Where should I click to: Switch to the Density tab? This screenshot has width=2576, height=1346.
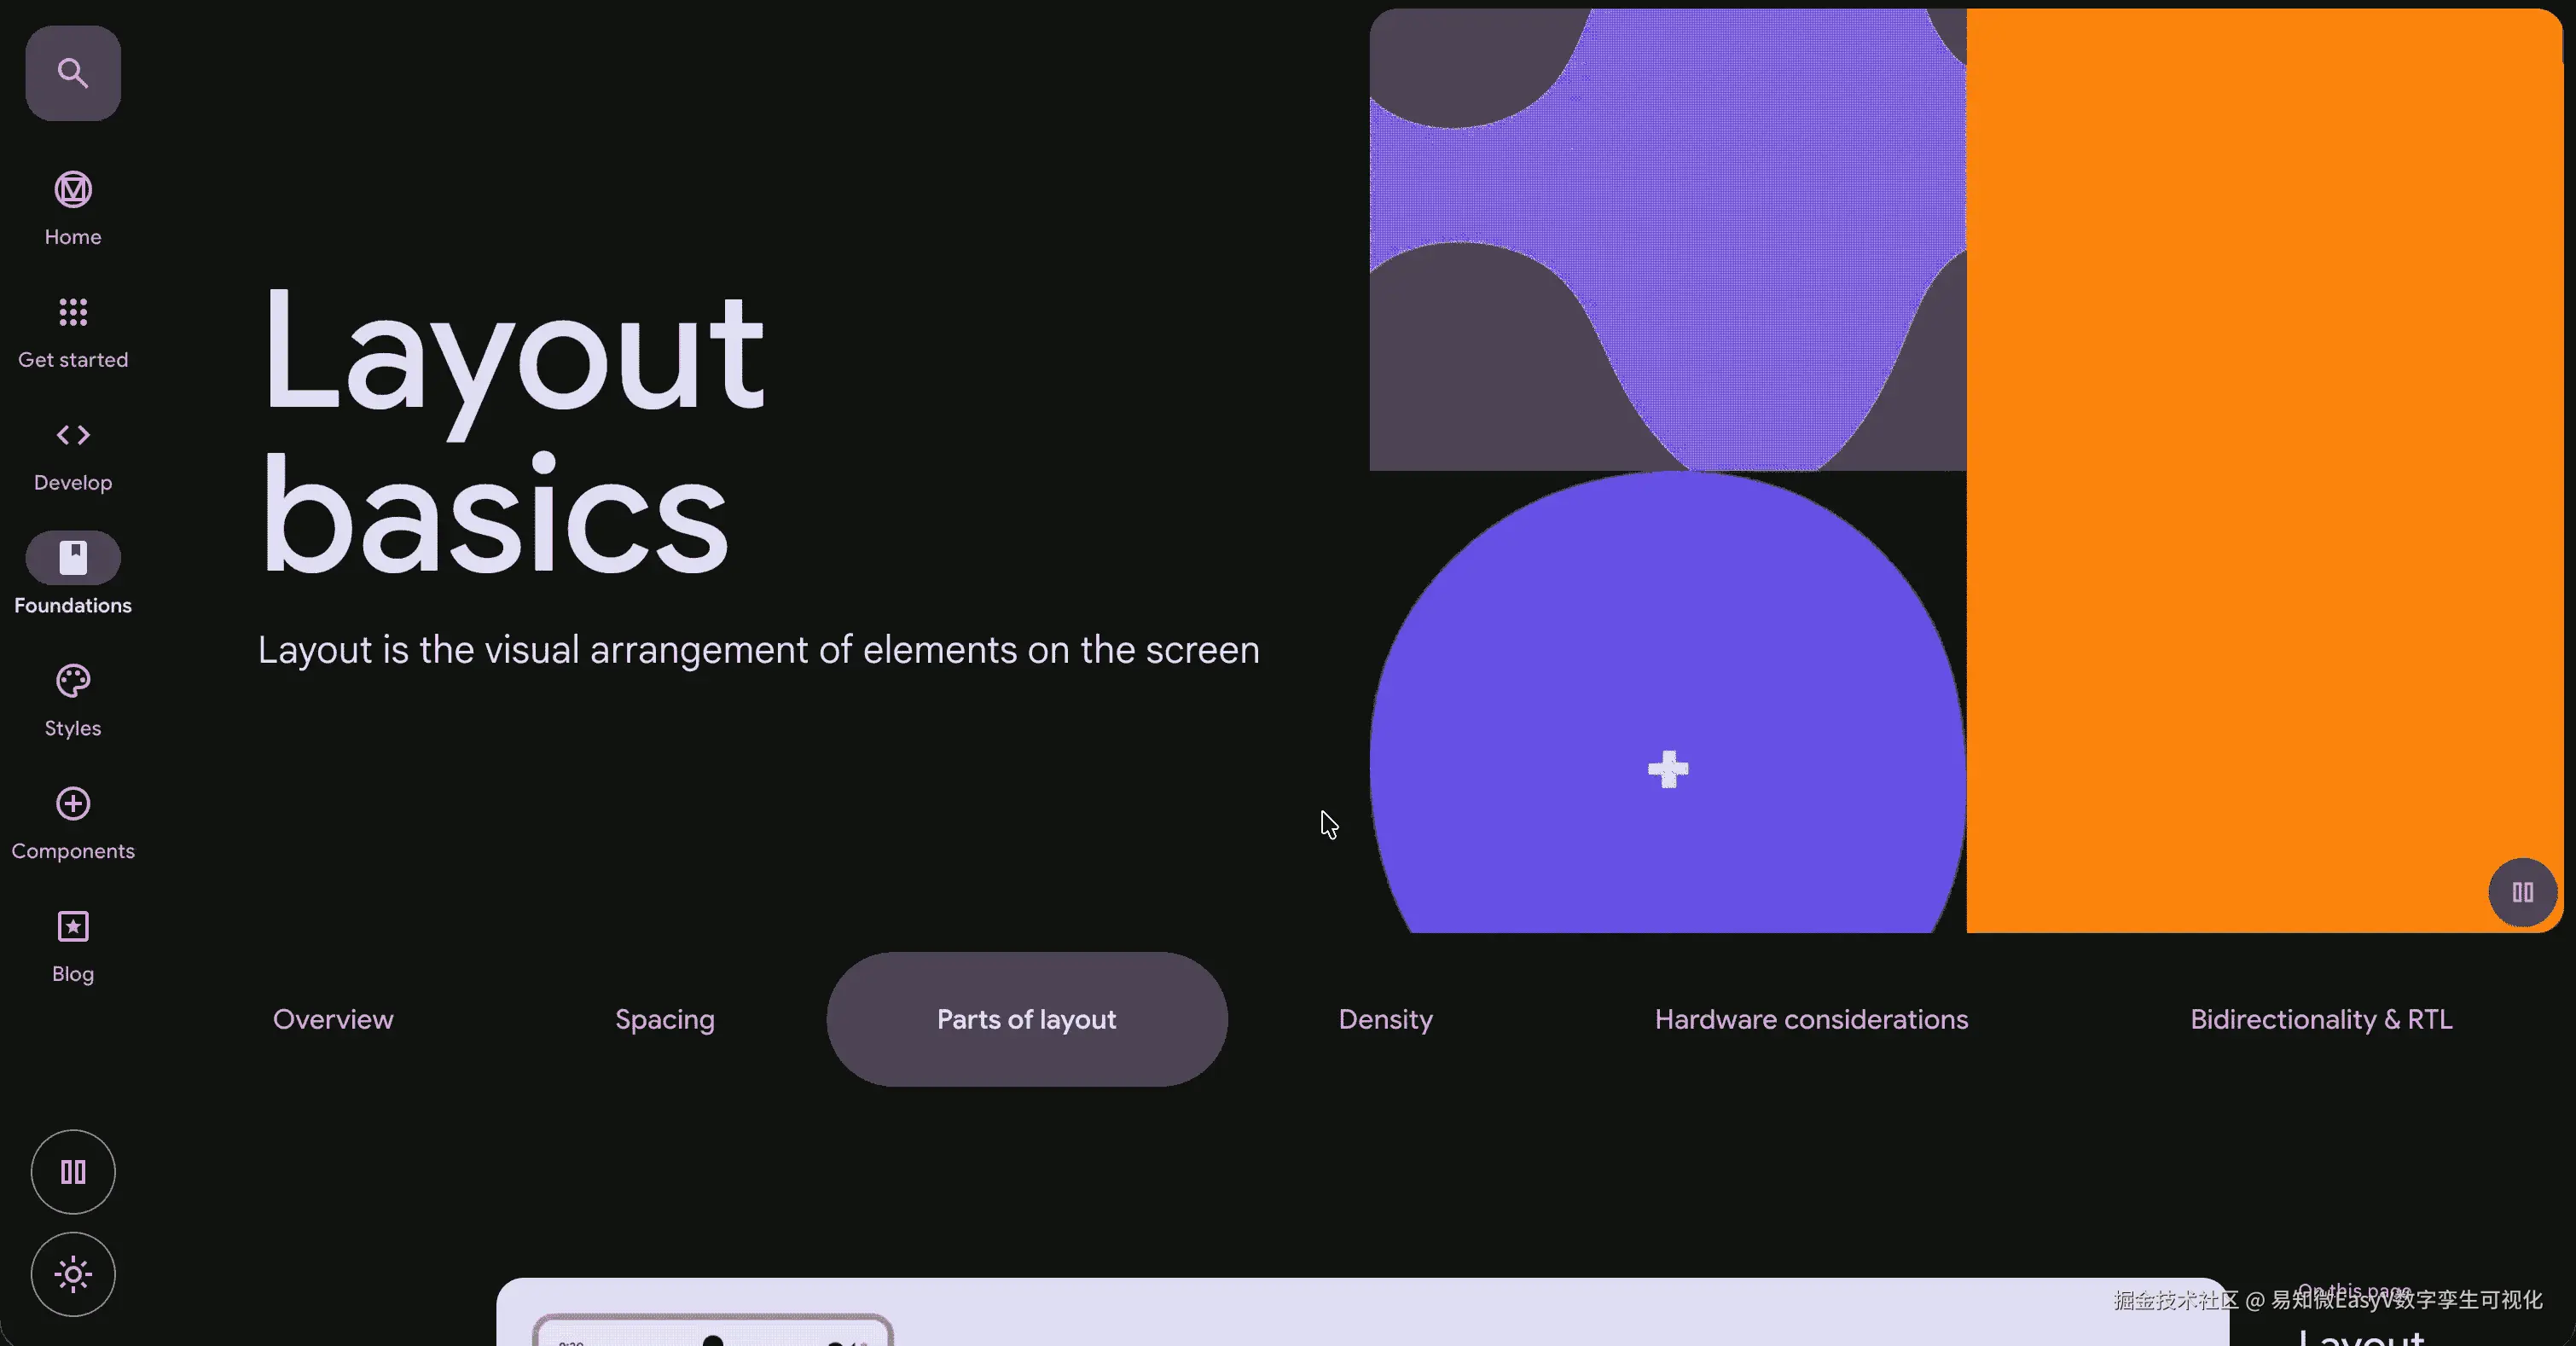point(1386,1020)
